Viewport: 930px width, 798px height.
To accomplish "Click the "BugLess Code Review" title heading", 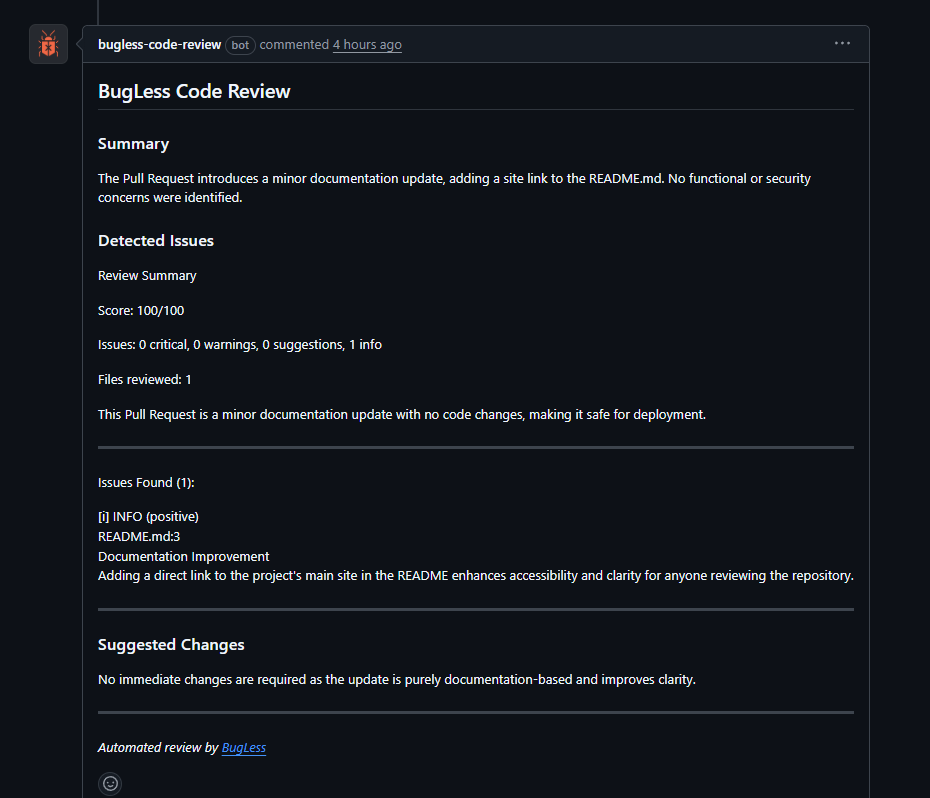I will tap(194, 91).
